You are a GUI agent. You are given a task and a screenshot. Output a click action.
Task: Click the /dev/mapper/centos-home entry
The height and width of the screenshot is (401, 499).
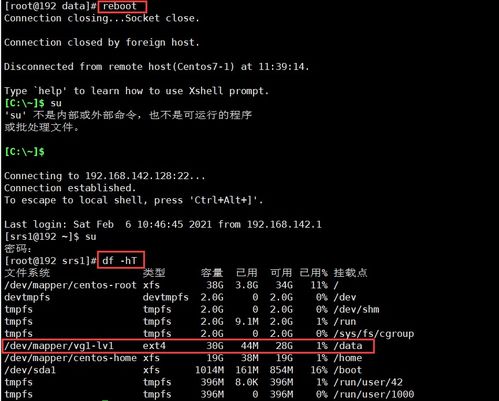point(70,358)
